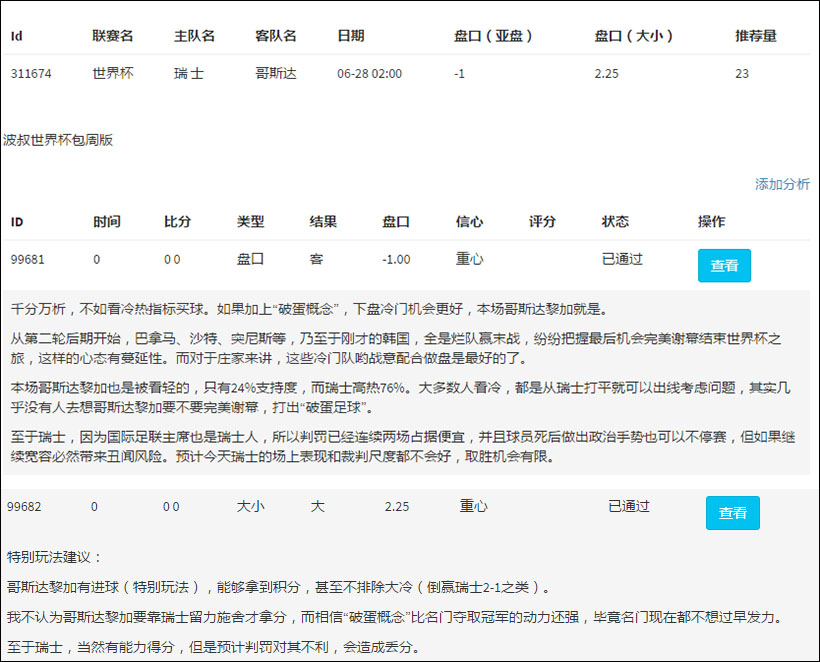Click the 类型 column header
Image resolution: width=820 pixels, height=662 pixels.
250,222
